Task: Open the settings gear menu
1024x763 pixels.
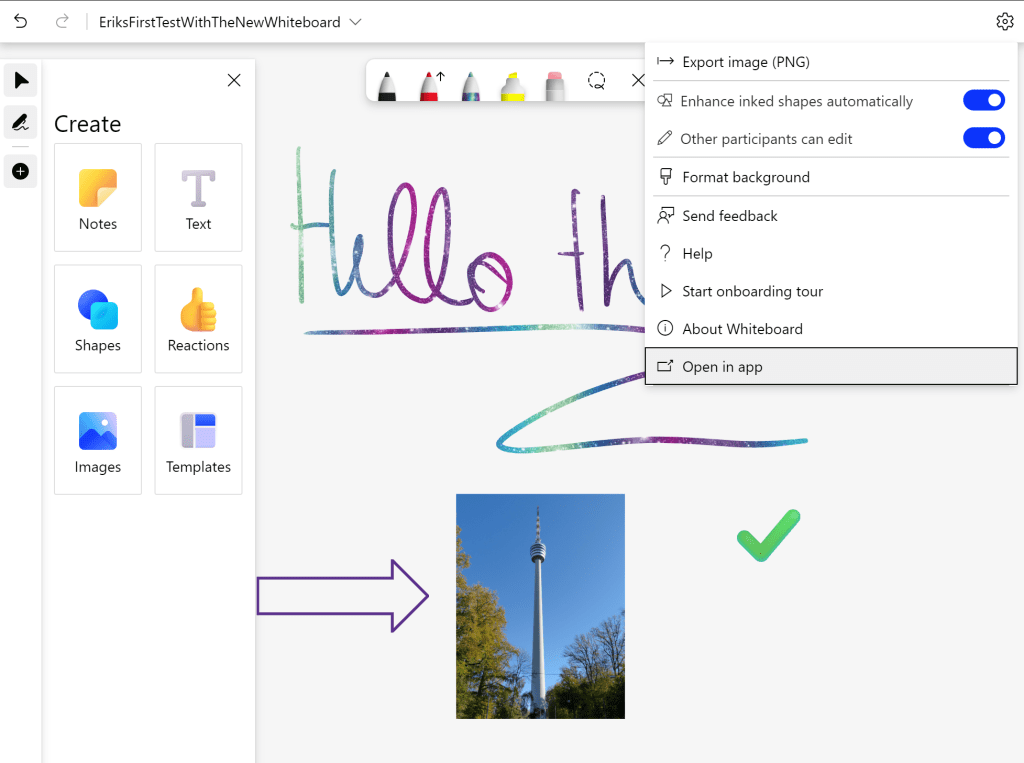Action: pyautogui.click(x=1005, y=20)
